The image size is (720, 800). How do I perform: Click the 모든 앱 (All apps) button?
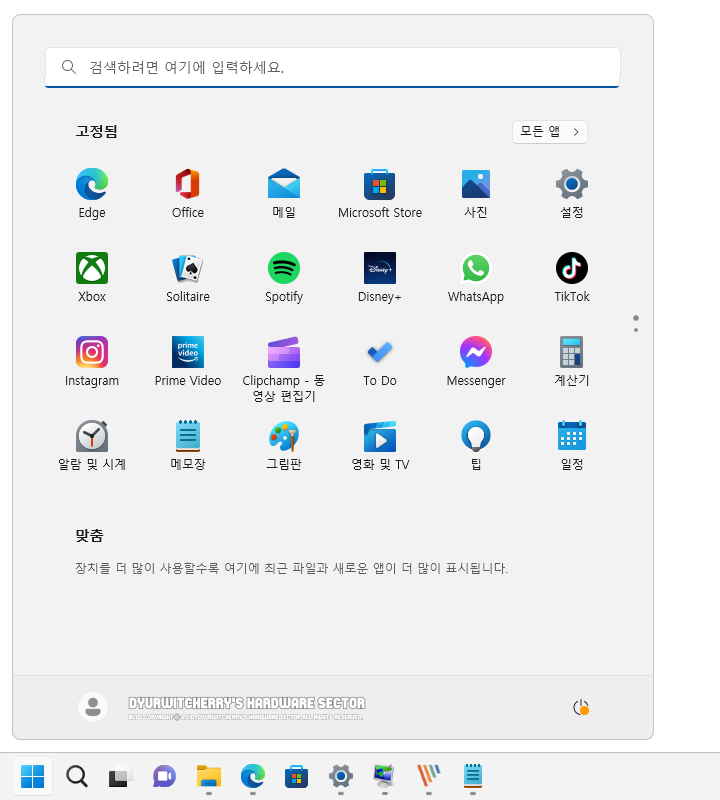pos(550,132)
